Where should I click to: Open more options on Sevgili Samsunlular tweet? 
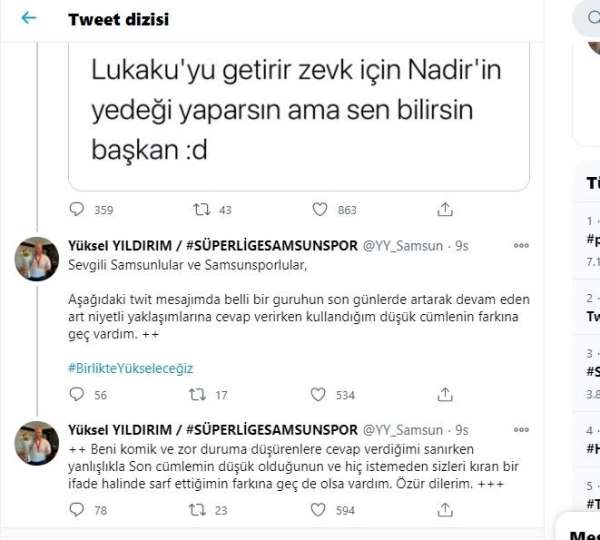coord(521,245)
